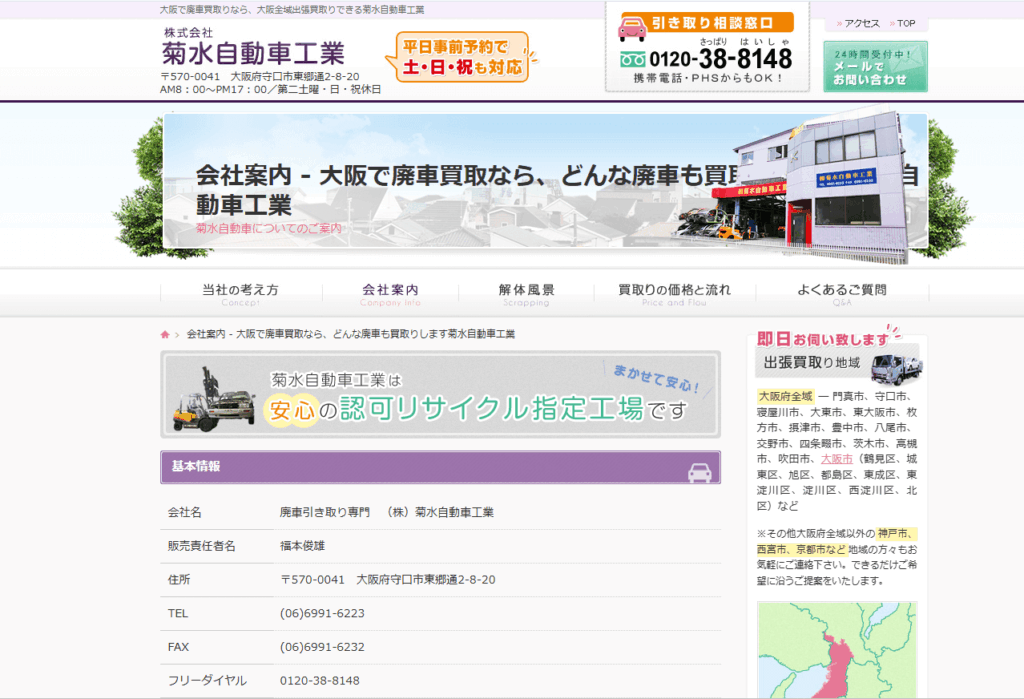The width and height of the screenshot is (1024, 699).
Task: Open the 当社の考え方 menu item
Action: pos(240,293)
